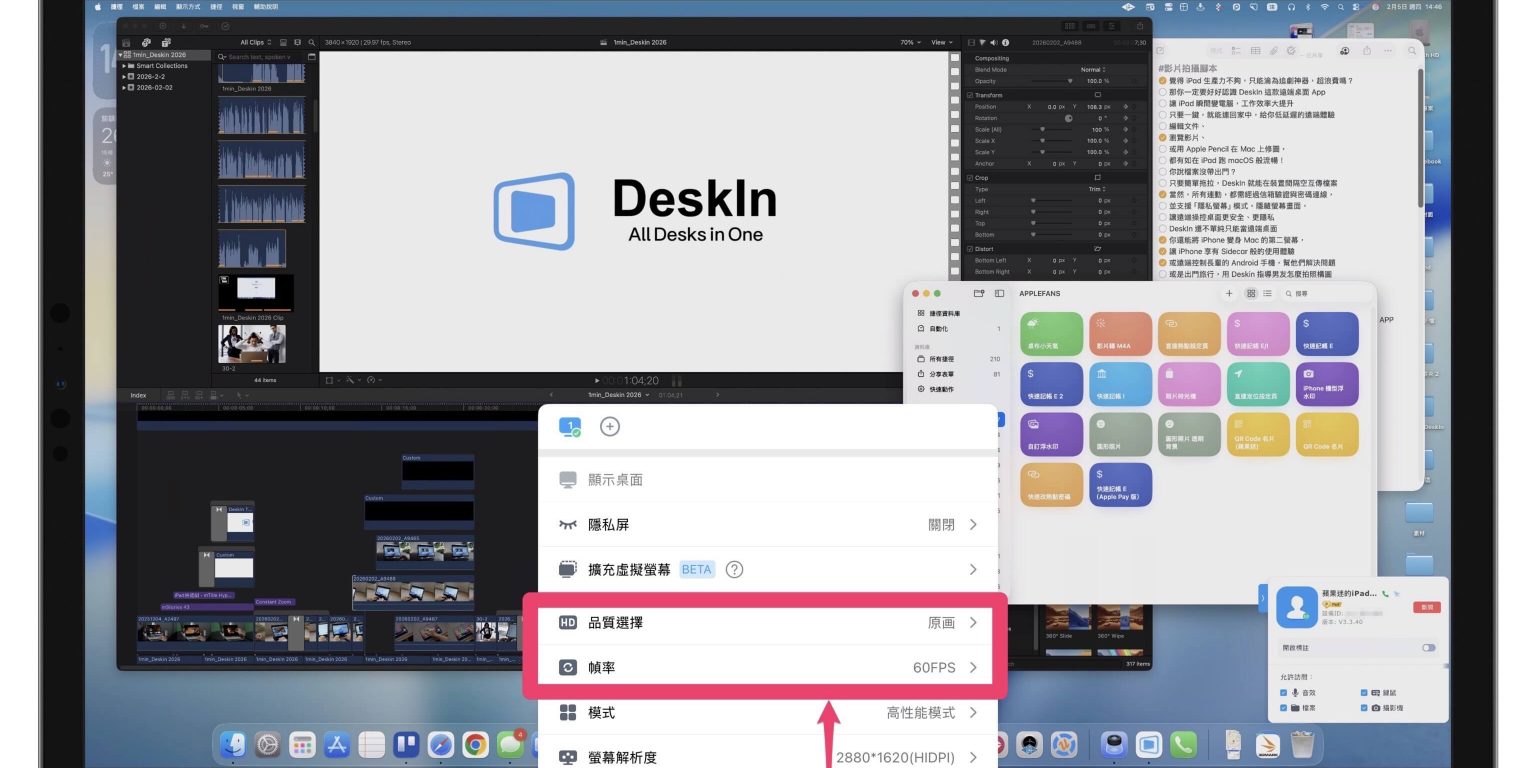Uncheck the 音效 audio permission checkbox

1285,692
